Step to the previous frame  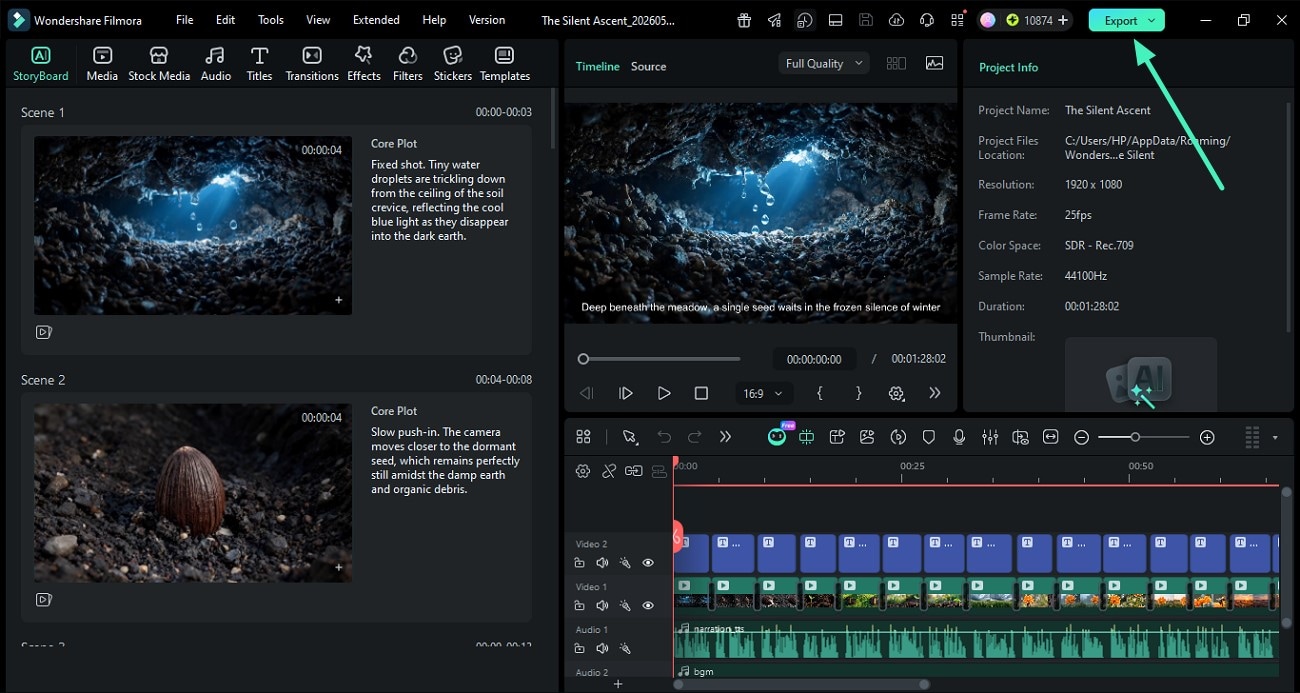pos(587,393)
